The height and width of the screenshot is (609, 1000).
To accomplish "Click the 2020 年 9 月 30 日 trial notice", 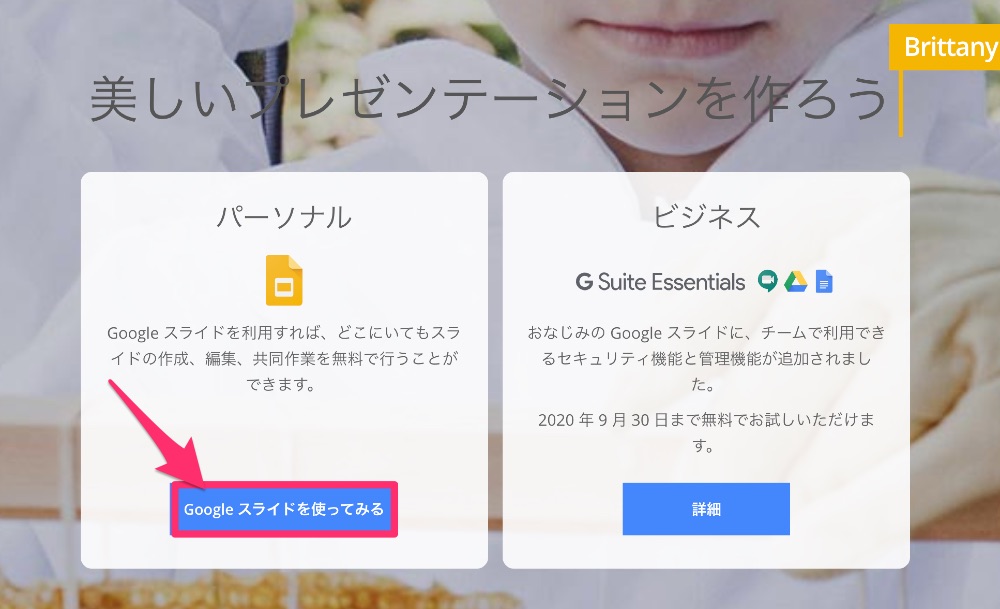I will (706, 432).
